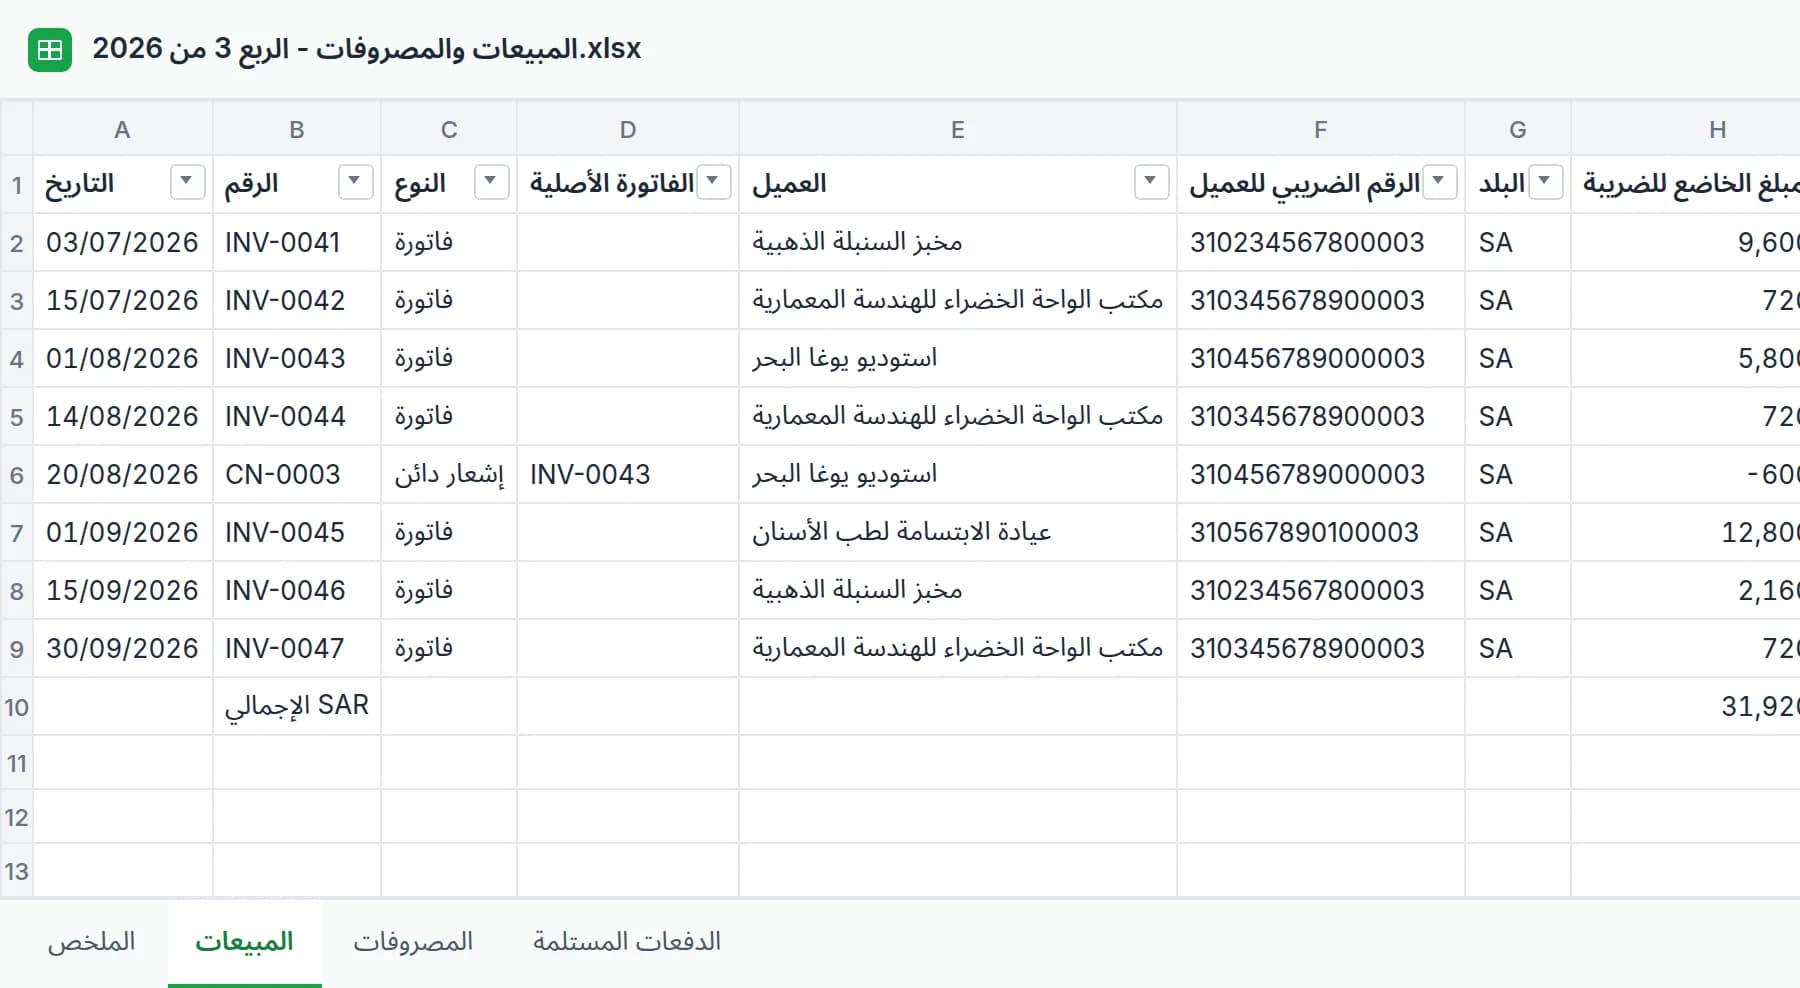Image resolution: width=1800 pixels, height=988 pixels.
Task: Go to the الدفعات المستلمة sheet tab
Action: click(627, 942)
